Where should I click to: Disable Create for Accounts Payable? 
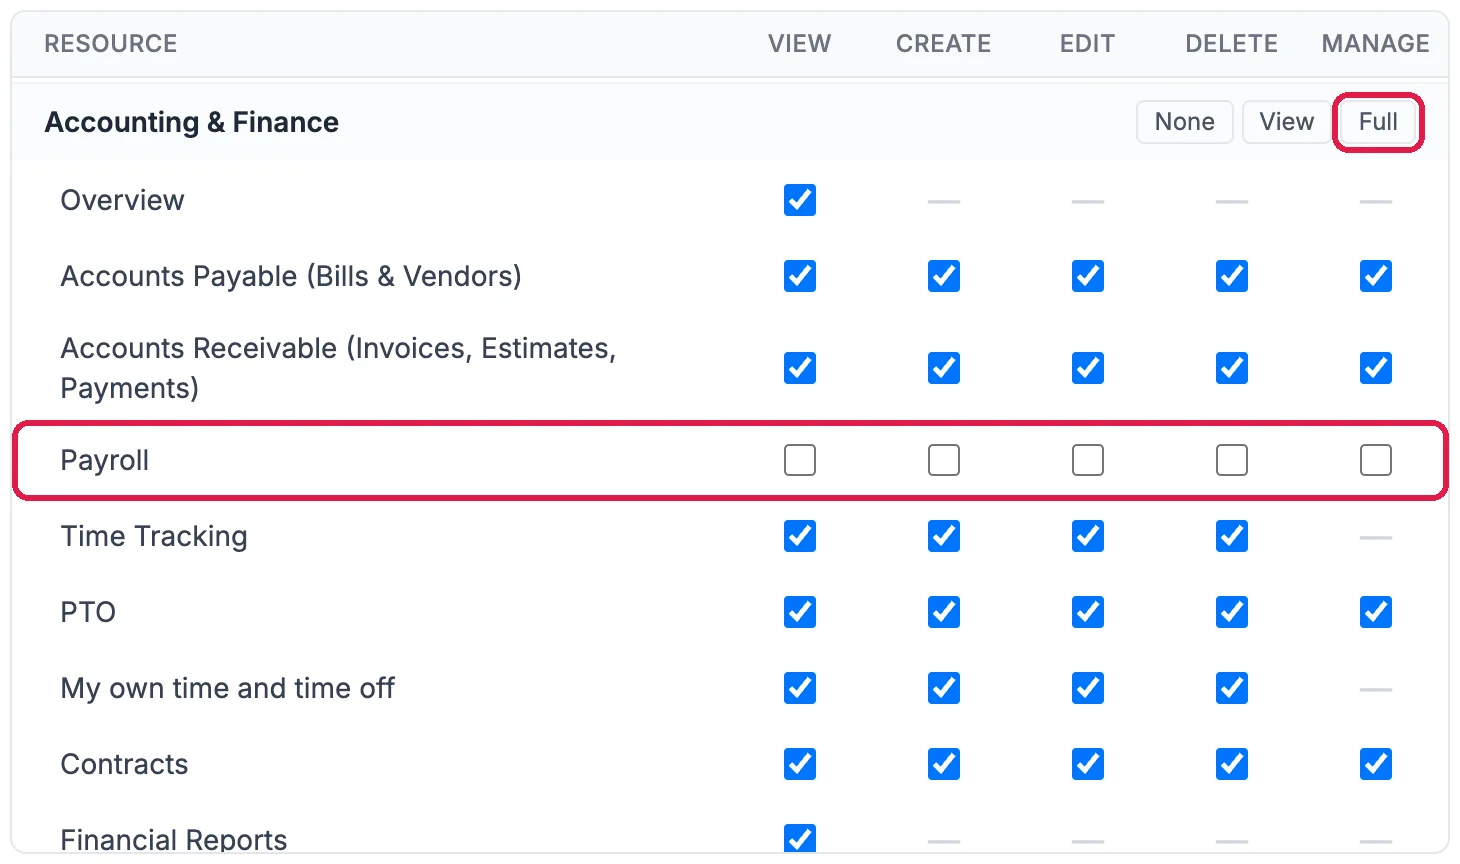pyautogui.click(x=944, y=276)
